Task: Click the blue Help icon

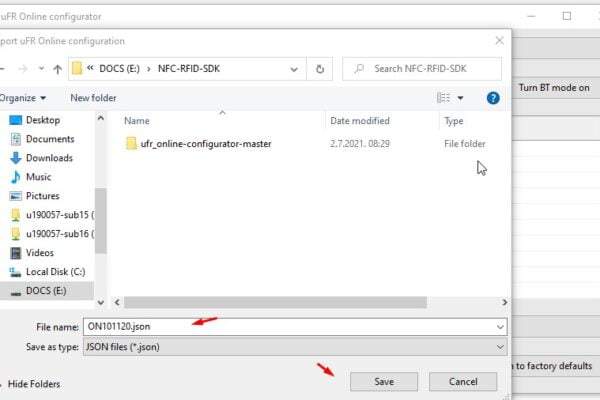Action: pyautogui.click(x=493, y=98)
